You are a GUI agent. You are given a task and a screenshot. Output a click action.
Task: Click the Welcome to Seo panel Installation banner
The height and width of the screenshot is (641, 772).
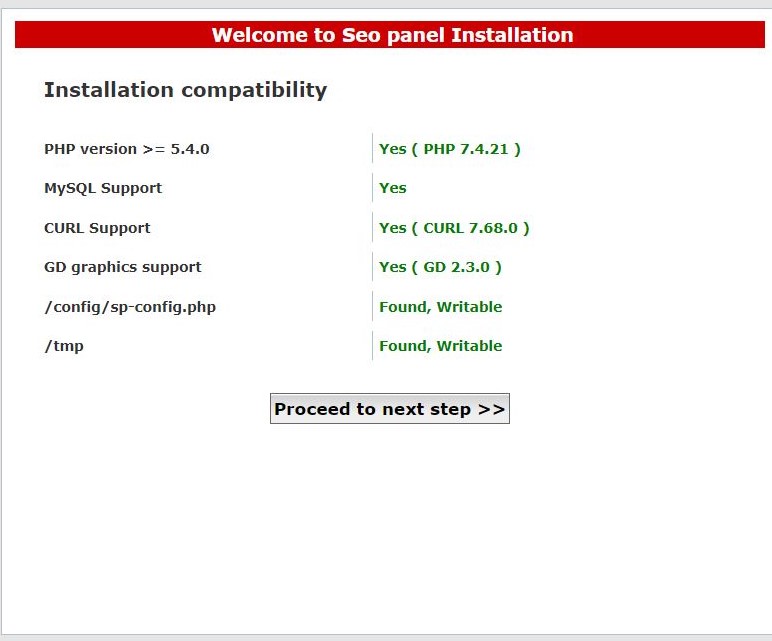point(392,35)
